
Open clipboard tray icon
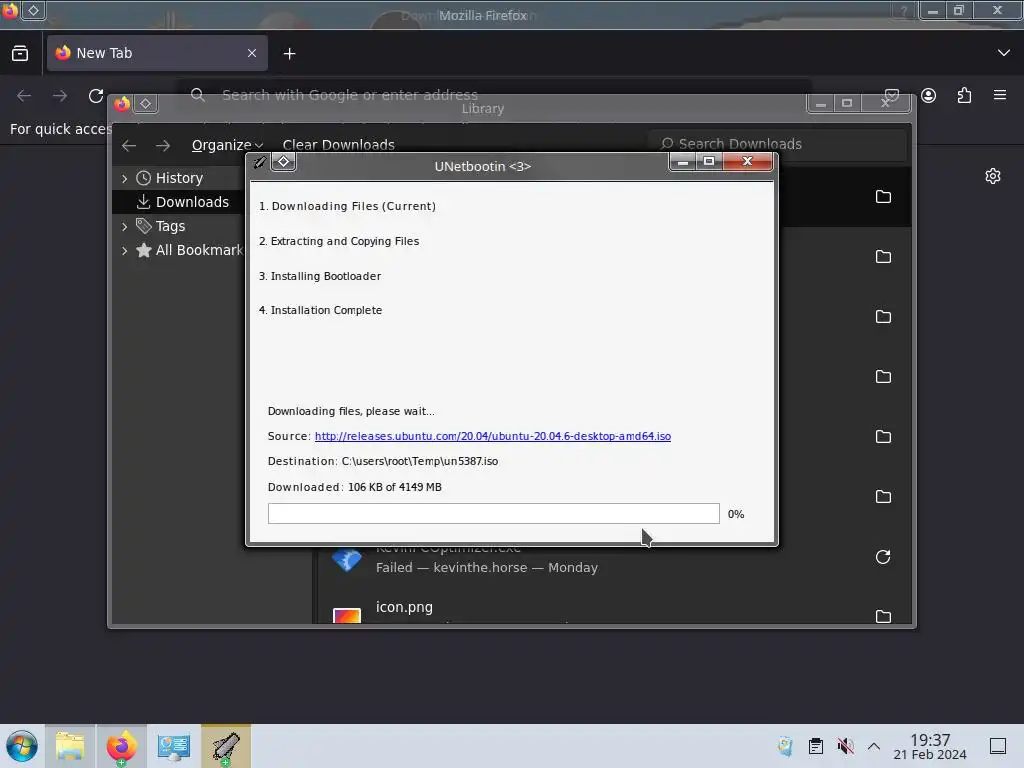(816, 746)
